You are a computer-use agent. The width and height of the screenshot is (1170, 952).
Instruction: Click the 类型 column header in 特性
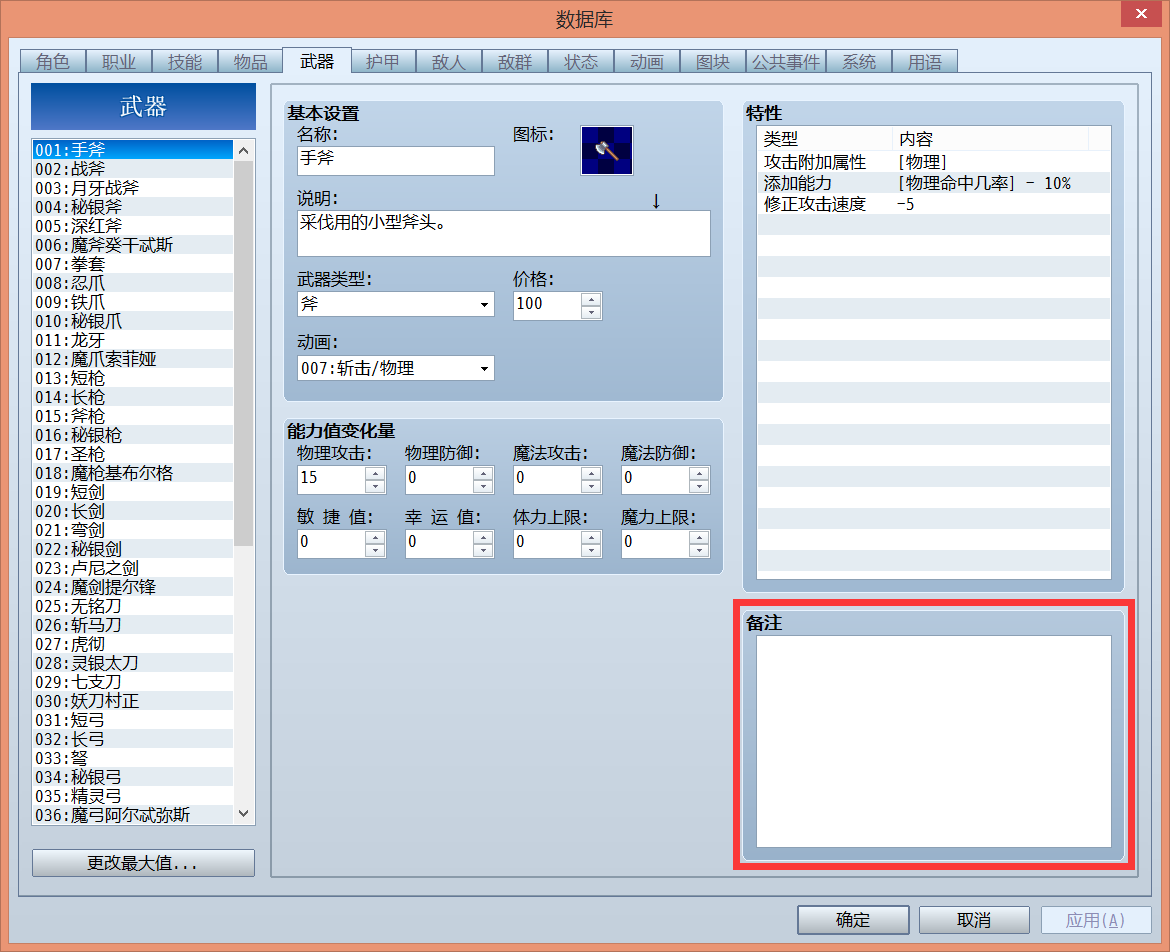click(825, 139)
